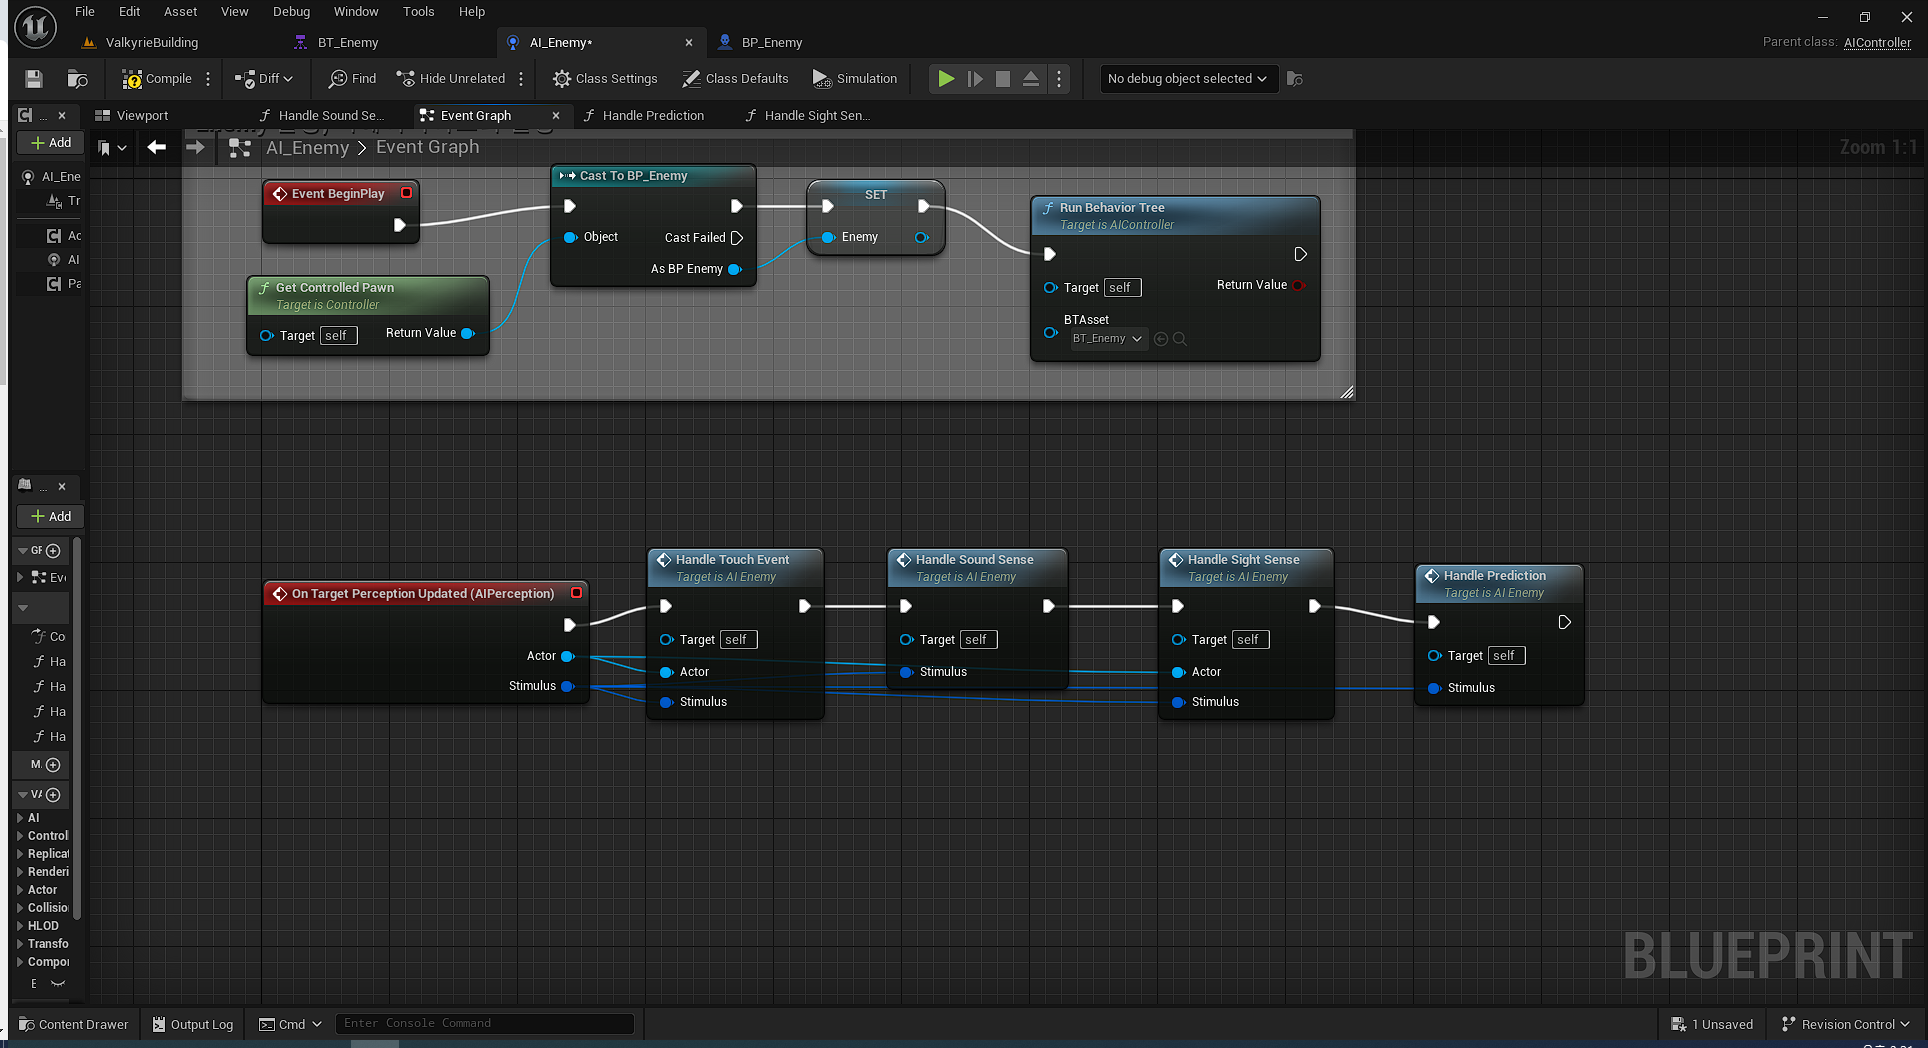Open the Tools menu

pos(418,12)
